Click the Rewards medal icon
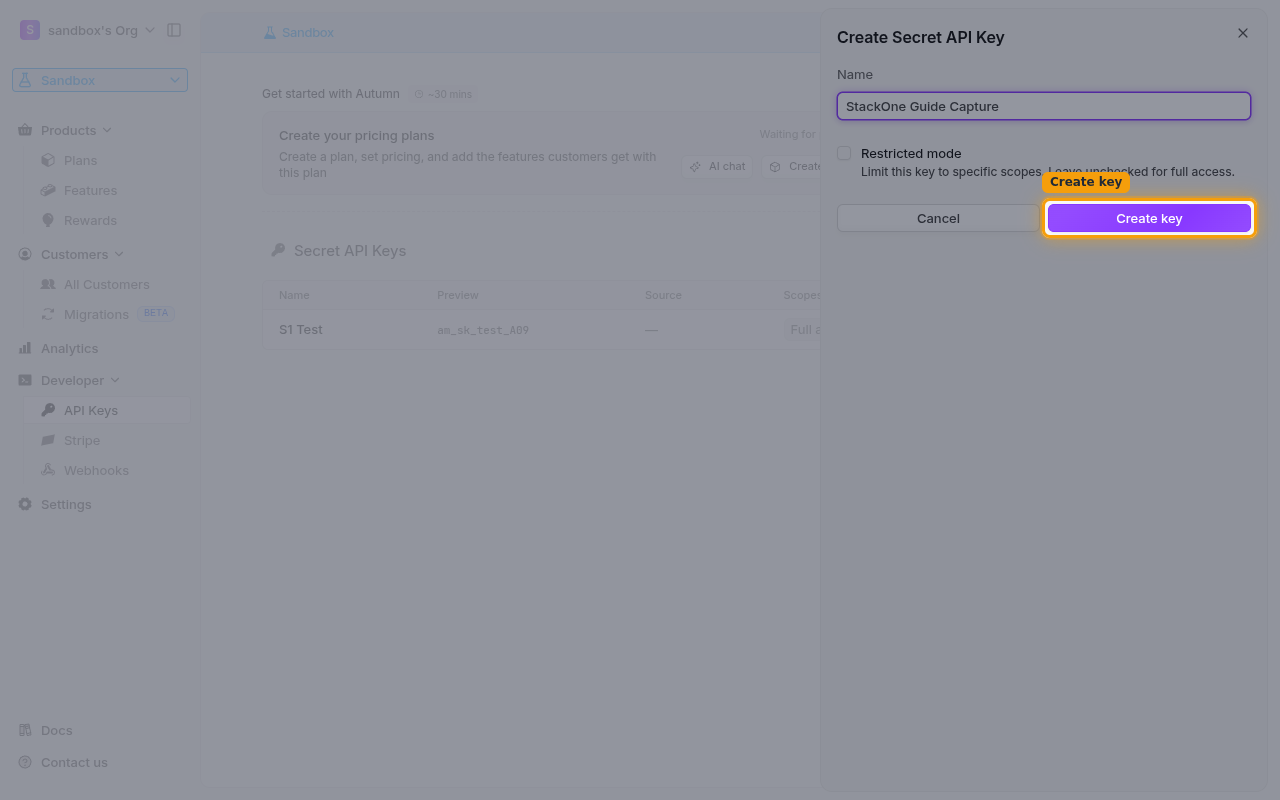1280x800 pixels. 48,220
